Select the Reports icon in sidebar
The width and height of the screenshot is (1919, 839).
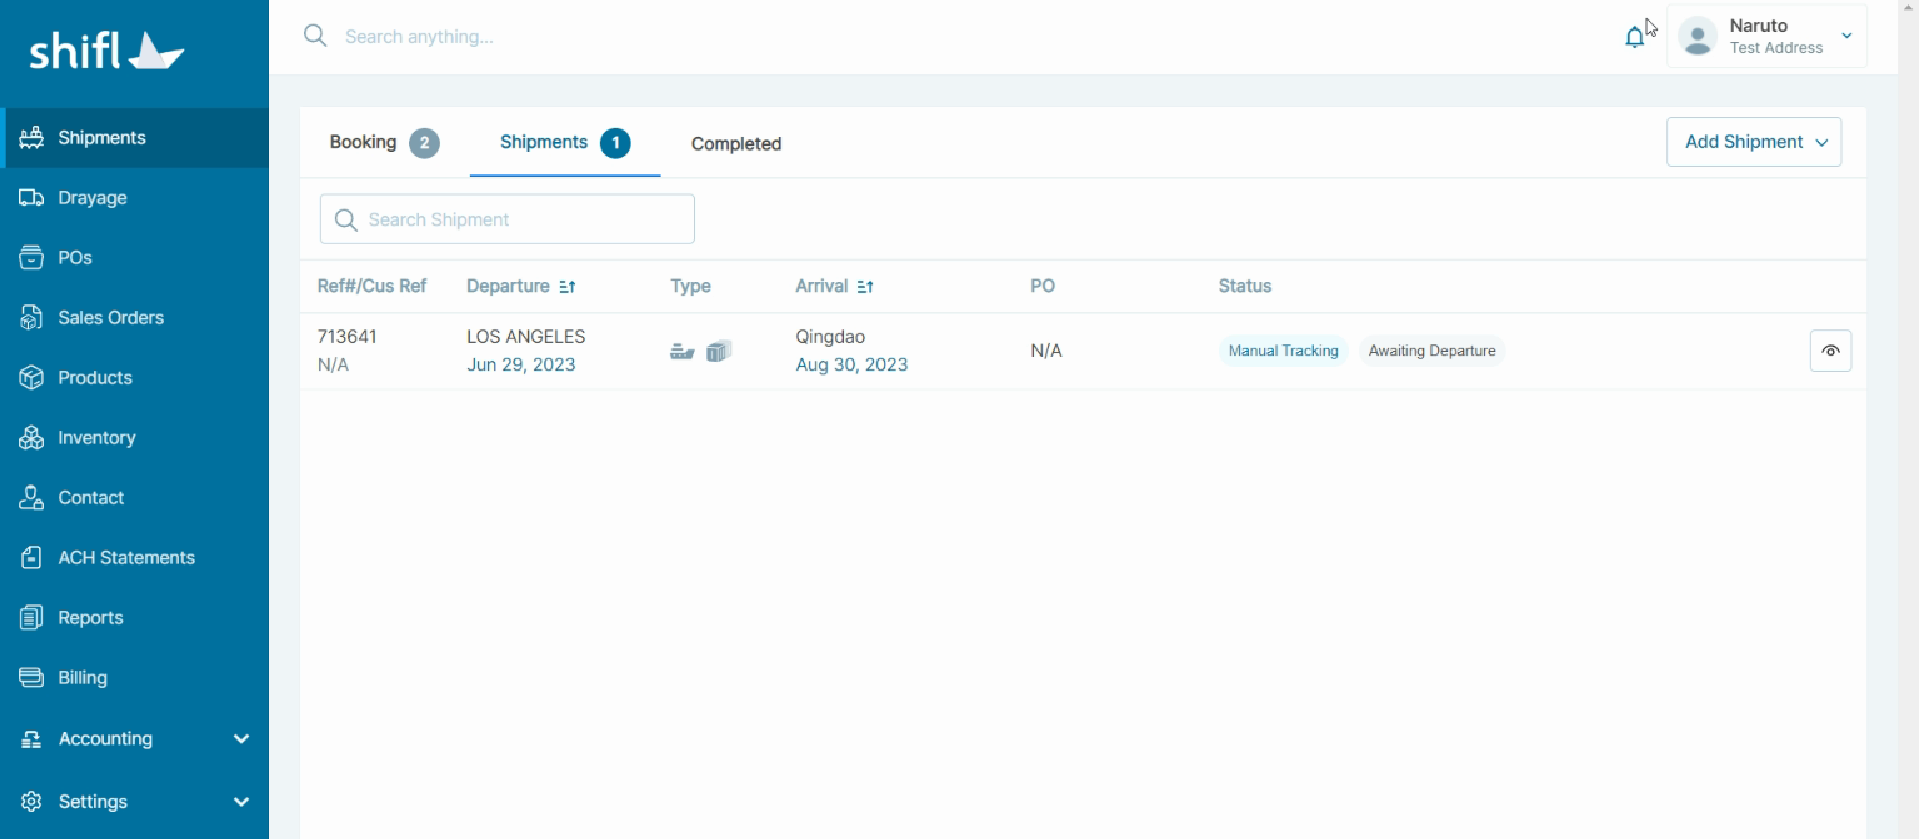pyautogui.click(x=31, y=618)
